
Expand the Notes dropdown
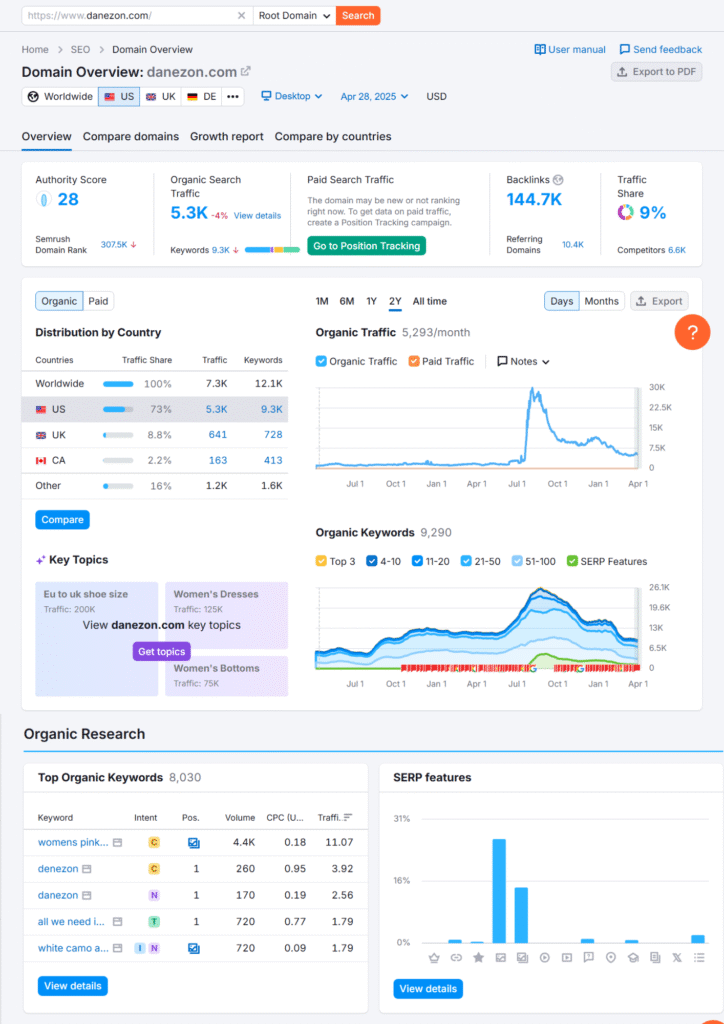(x=524, y=361)
